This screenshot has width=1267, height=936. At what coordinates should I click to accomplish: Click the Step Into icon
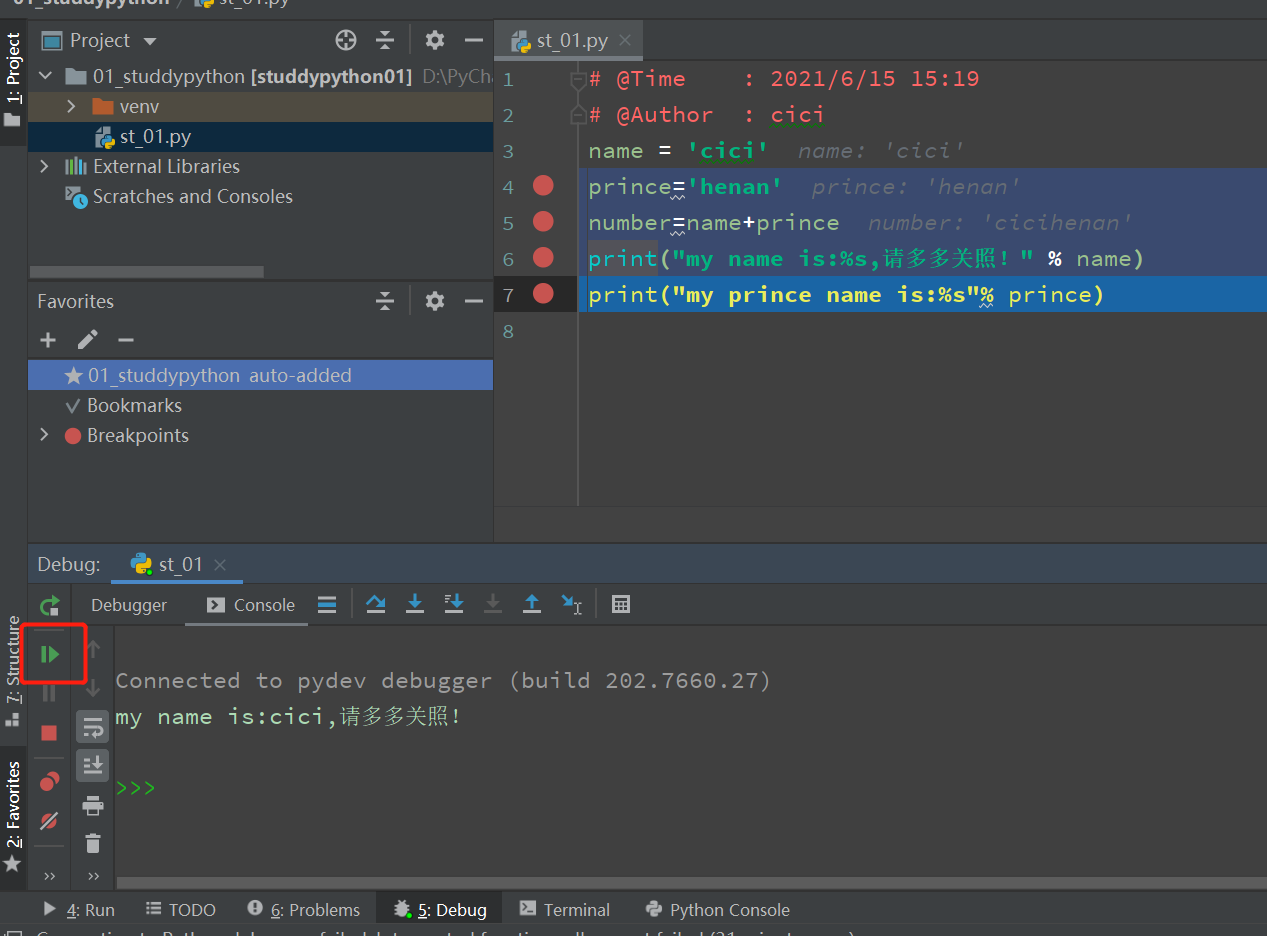415,604
